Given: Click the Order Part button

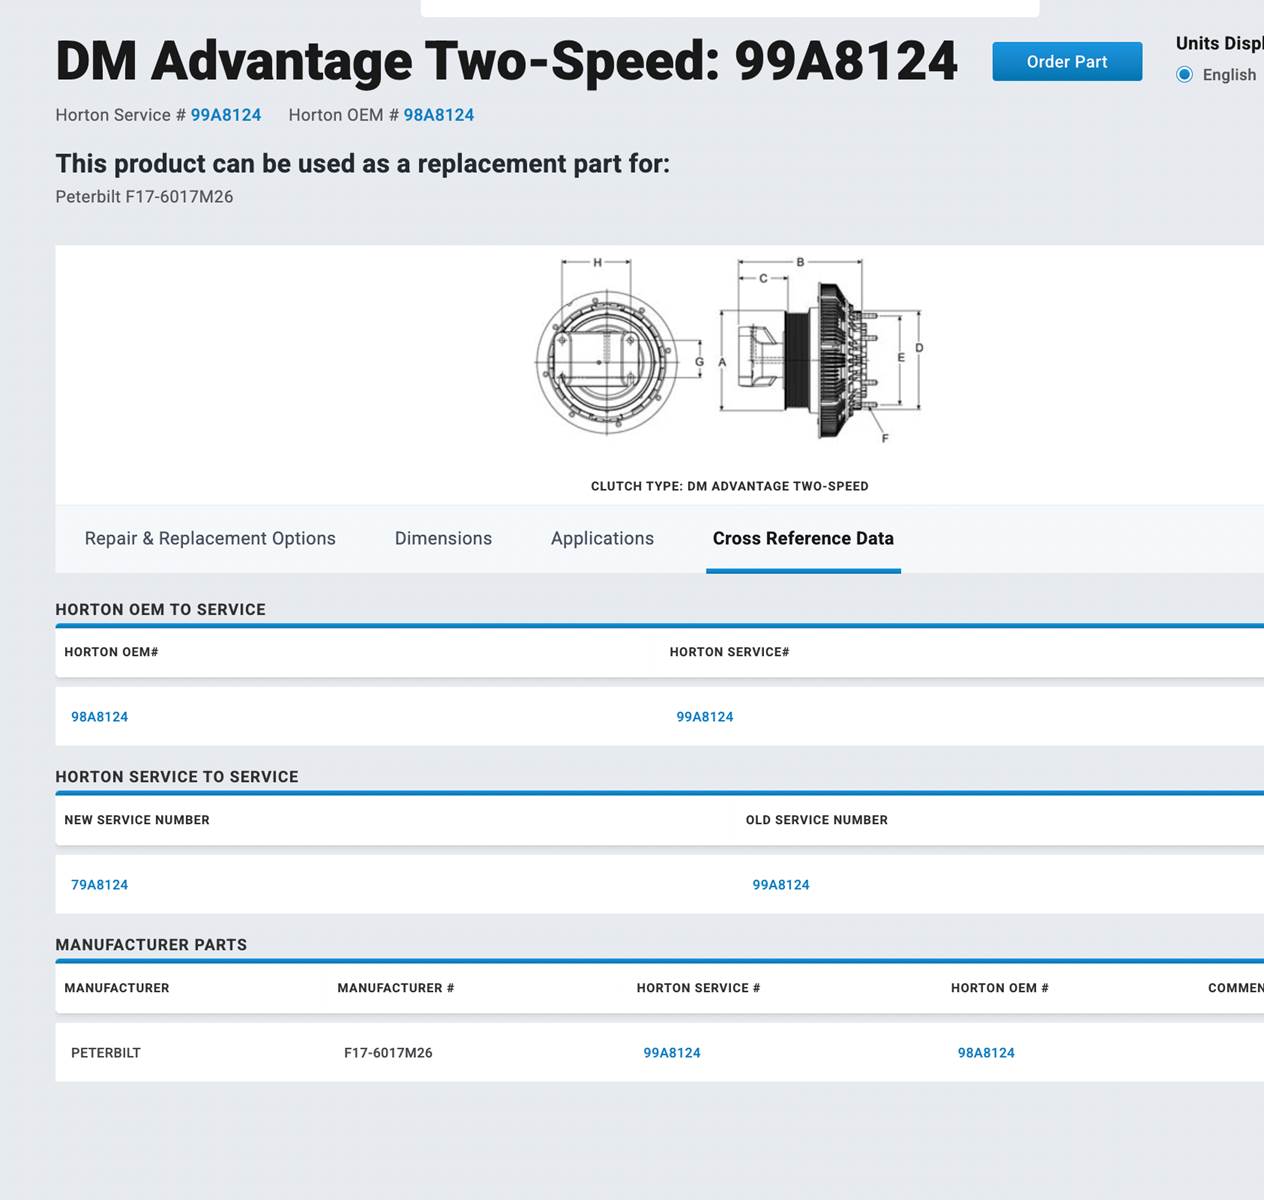Looking at the screenshot, I should [1066, 62].
